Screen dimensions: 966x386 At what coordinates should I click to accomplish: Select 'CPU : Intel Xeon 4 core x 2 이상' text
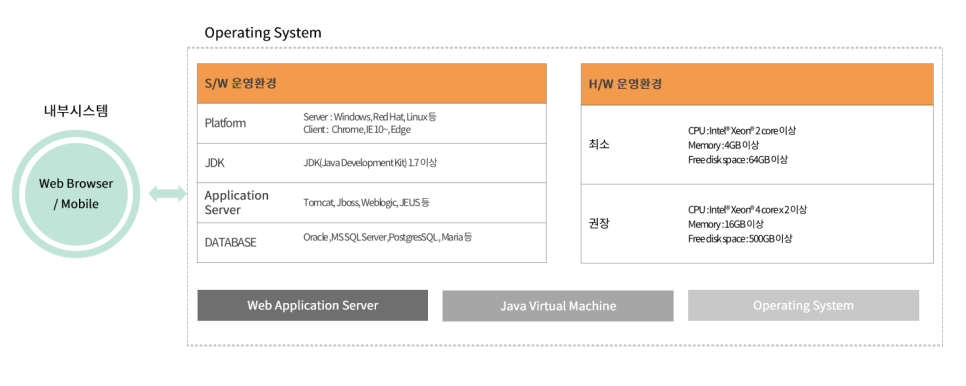point(747,210)
